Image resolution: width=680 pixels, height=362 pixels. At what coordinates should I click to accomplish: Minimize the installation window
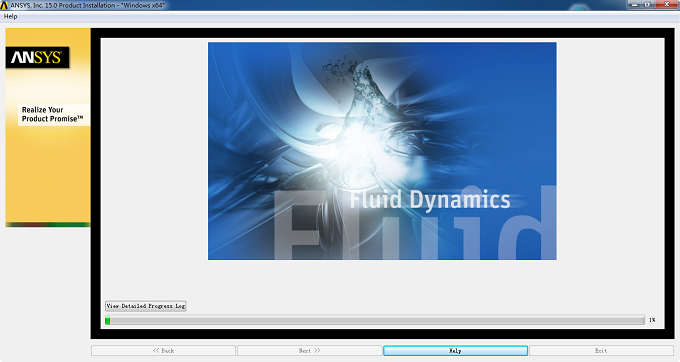pos(635,4)
